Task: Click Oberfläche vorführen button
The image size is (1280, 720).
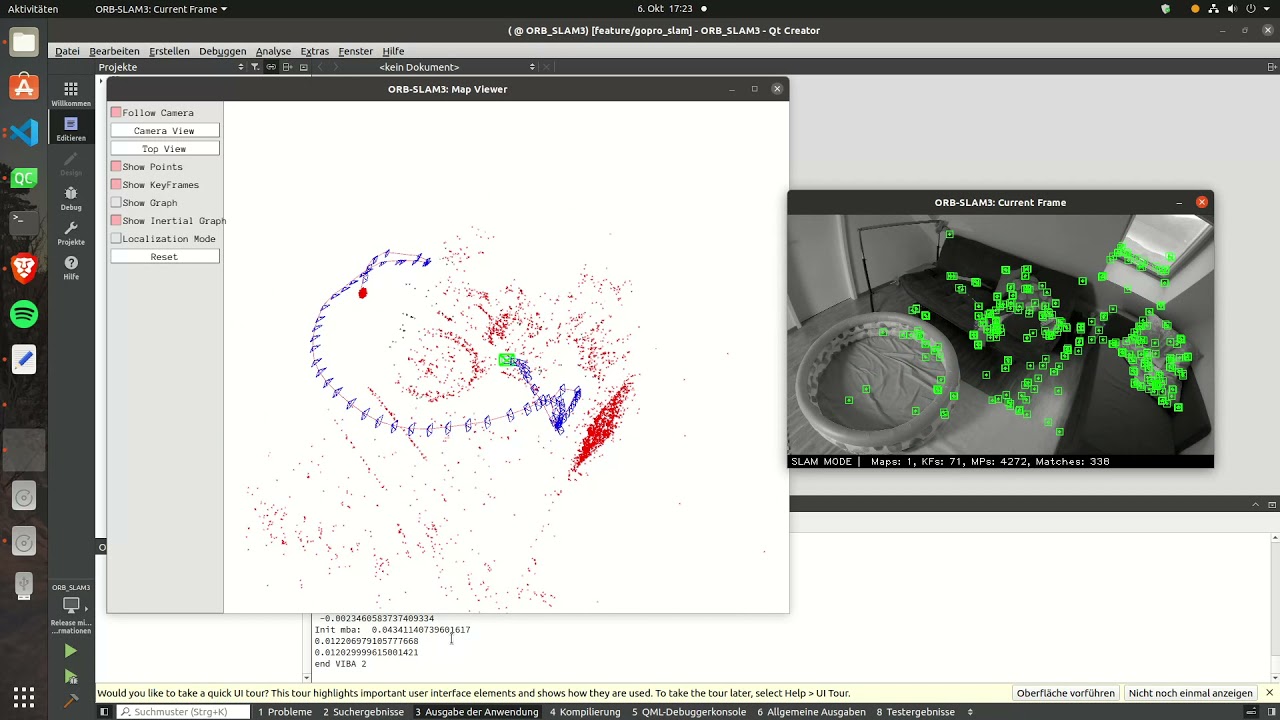Action: pyautogui.click(x=1066, y=693)
